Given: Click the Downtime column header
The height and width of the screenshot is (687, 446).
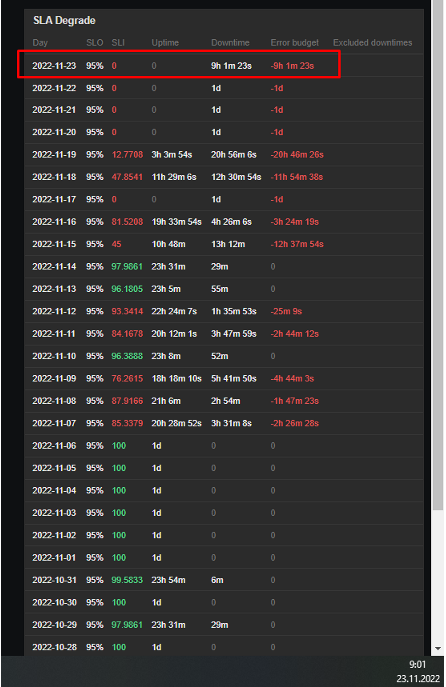Looking at the screenshot, I should coord(230,43).
